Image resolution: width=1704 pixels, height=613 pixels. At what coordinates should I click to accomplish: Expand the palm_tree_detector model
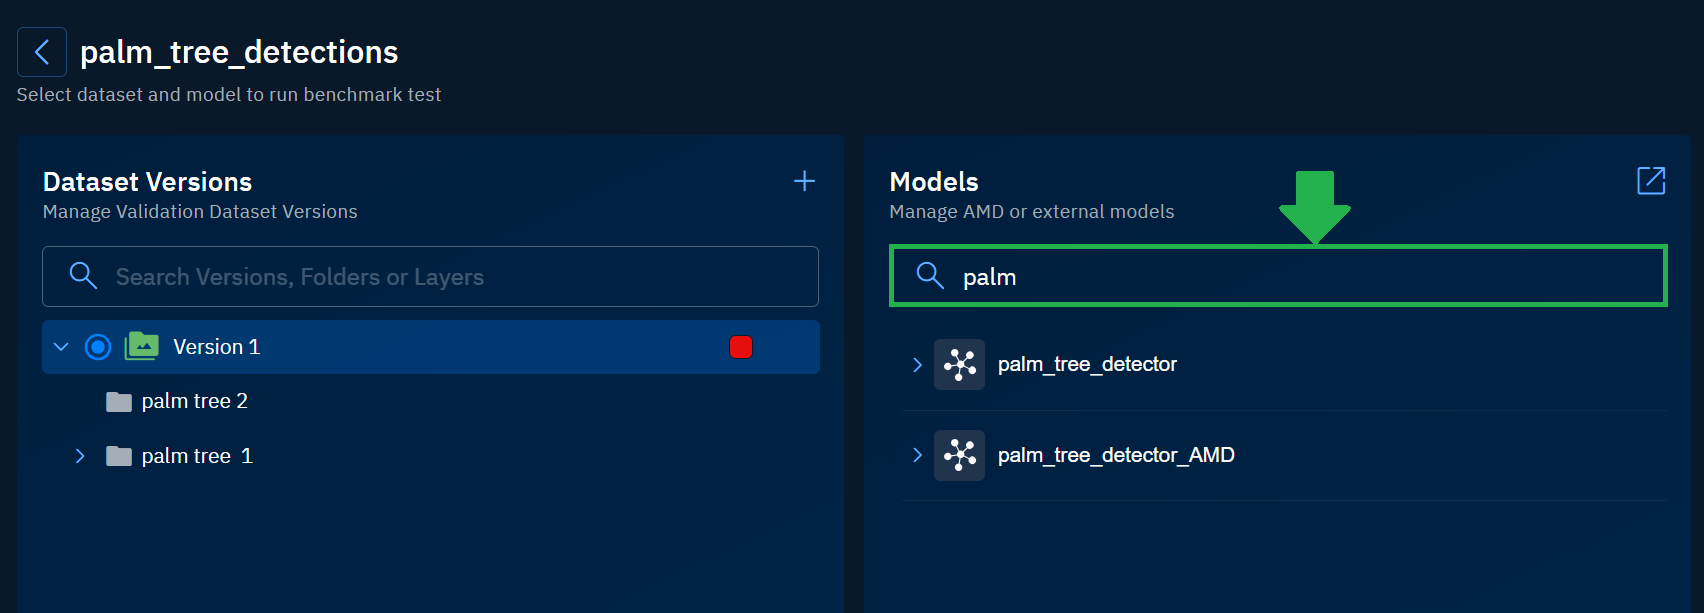click(x=917, y=365)
